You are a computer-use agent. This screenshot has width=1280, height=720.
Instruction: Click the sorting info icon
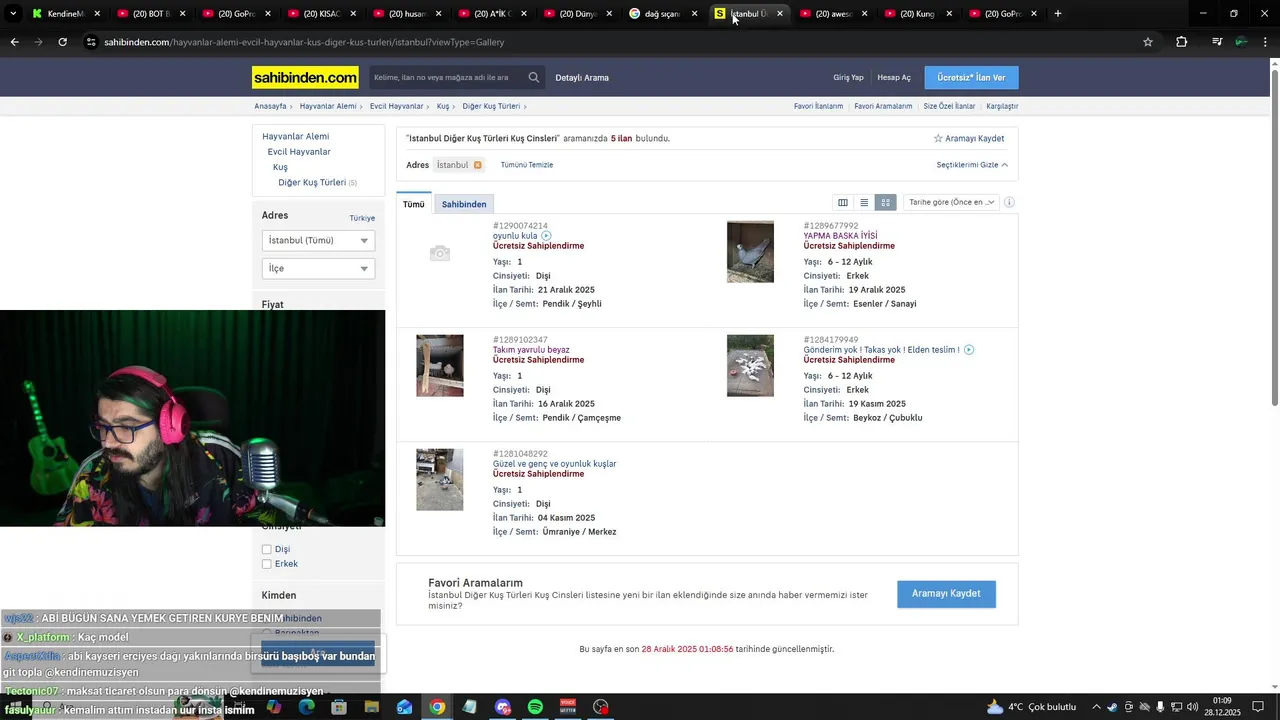coord(1009,202)
